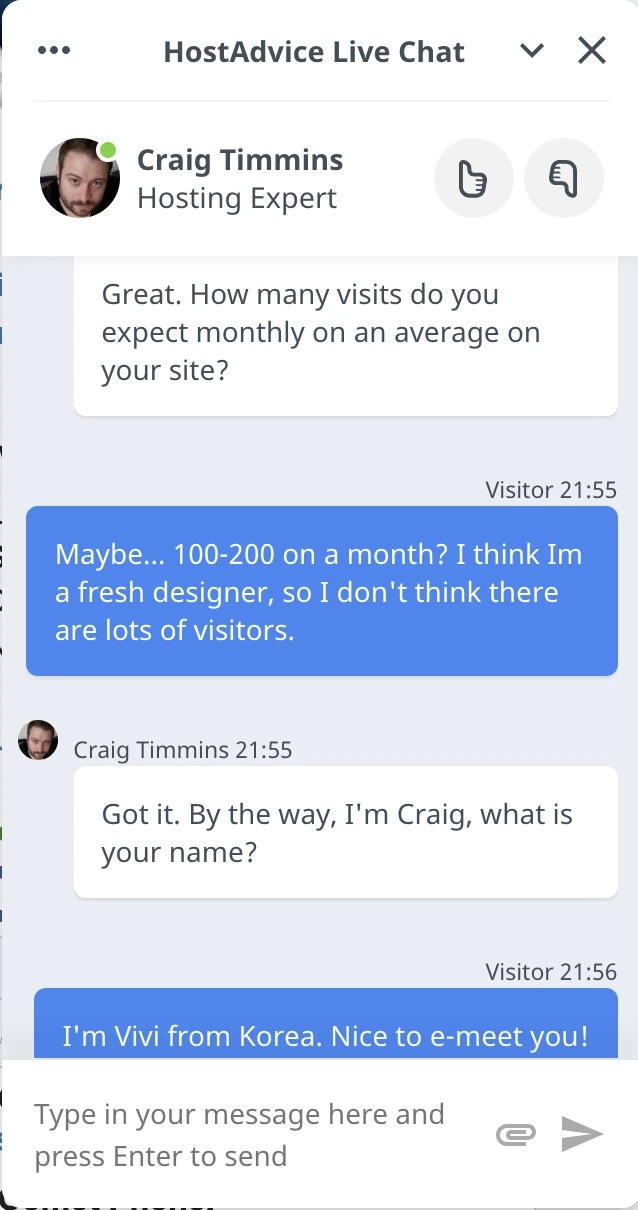The image size is (638, 1210).
Task: Send the message with the arrow icon
Action: pyautogui.click(x=581, y=1134)
